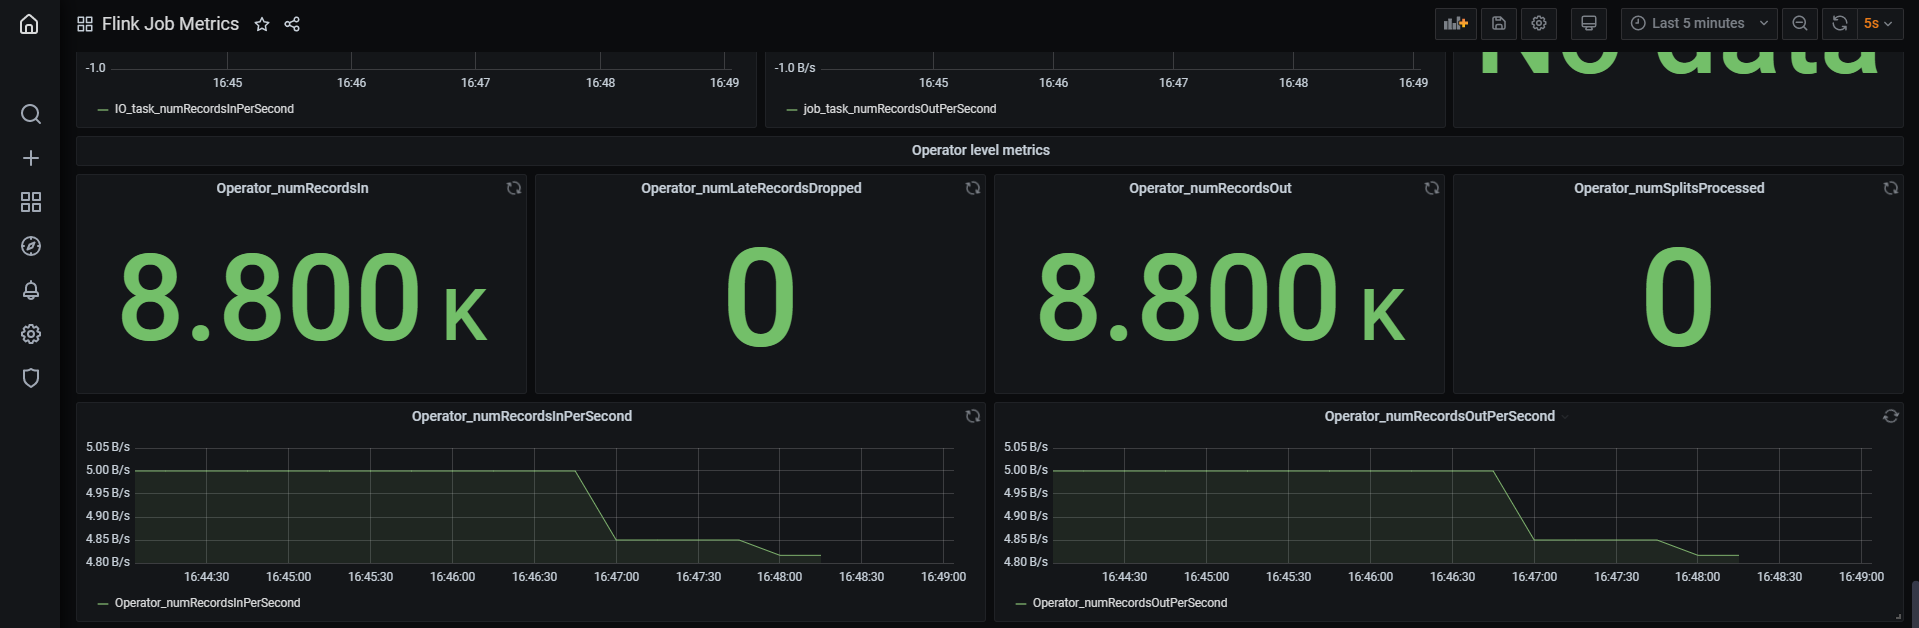Click Operator_numRecordsInPerSecond legend color line
The width and height of the screenshot is (1919, 628).
tap(103, 604)
